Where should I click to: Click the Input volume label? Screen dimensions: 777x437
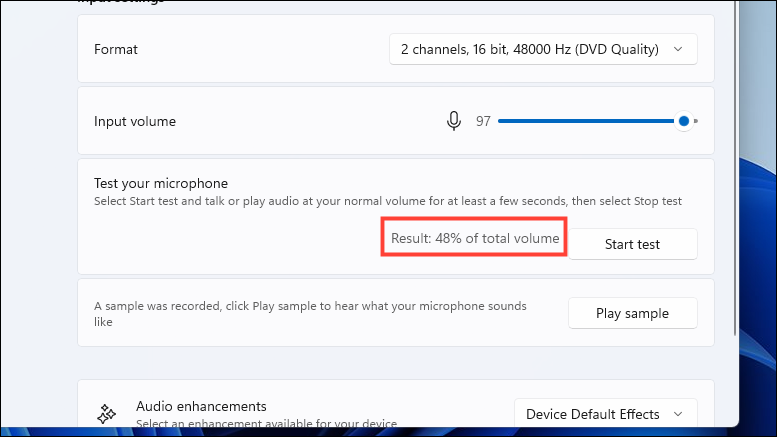tap(135, 121)
